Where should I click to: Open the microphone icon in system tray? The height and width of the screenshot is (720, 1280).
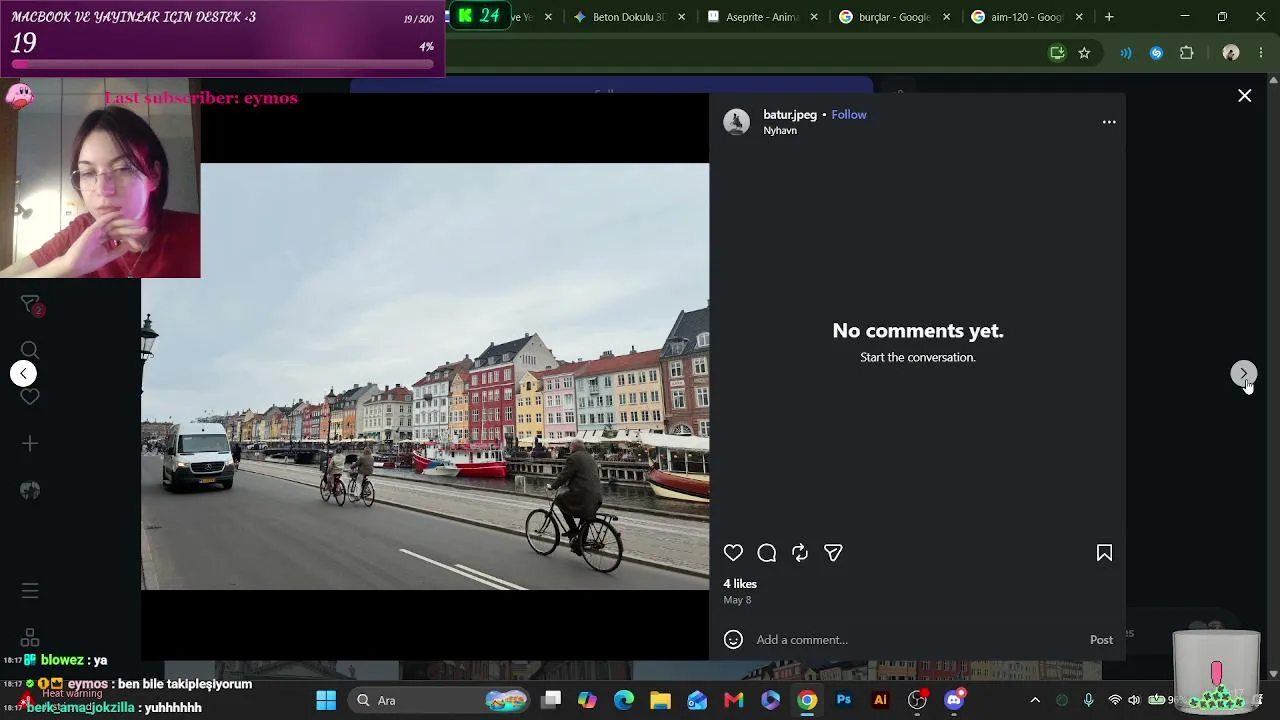tap(1088, 700)
